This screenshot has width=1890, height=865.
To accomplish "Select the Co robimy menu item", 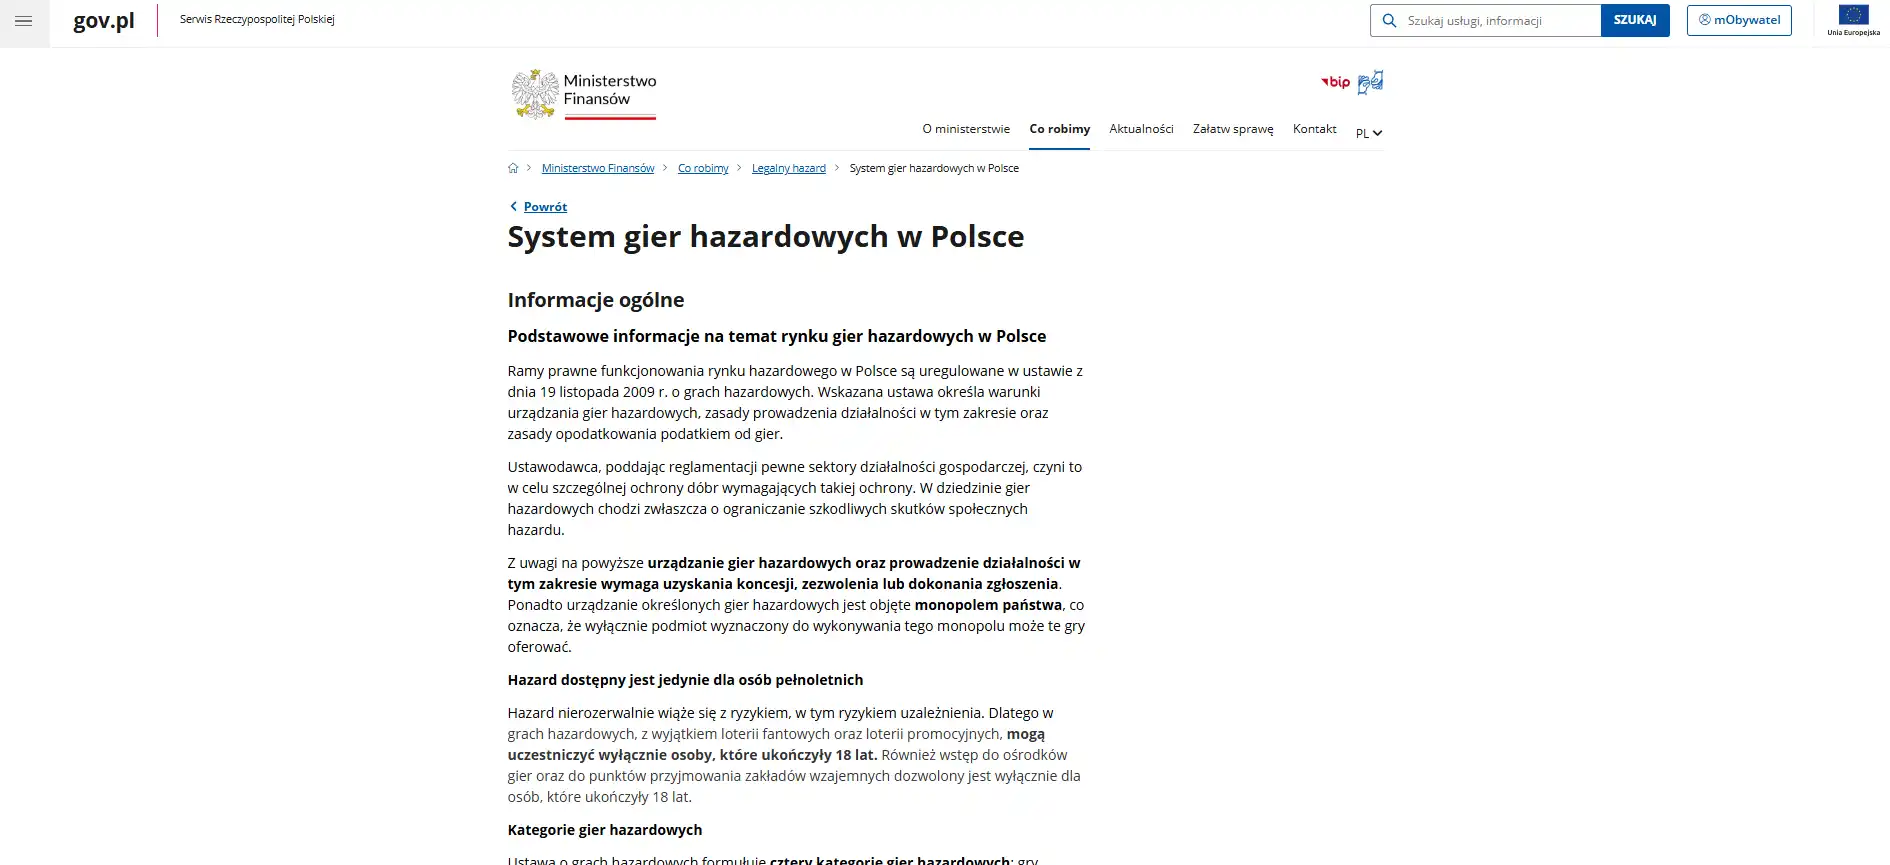I will pos(1060,129).
